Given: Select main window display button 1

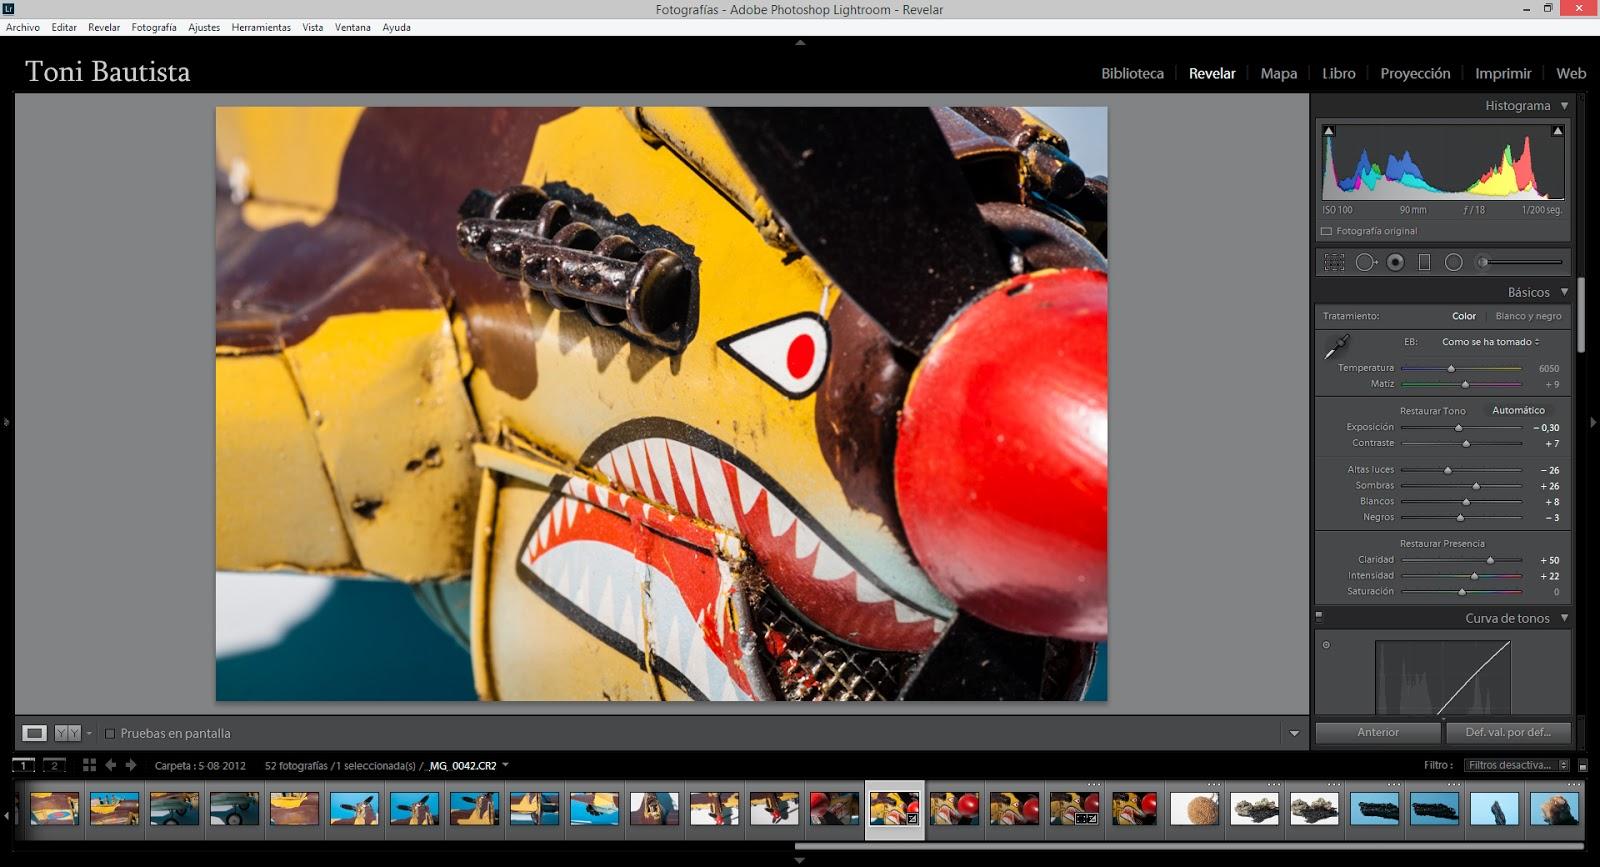Looking at the screenshot, I should tap(23, 765).
